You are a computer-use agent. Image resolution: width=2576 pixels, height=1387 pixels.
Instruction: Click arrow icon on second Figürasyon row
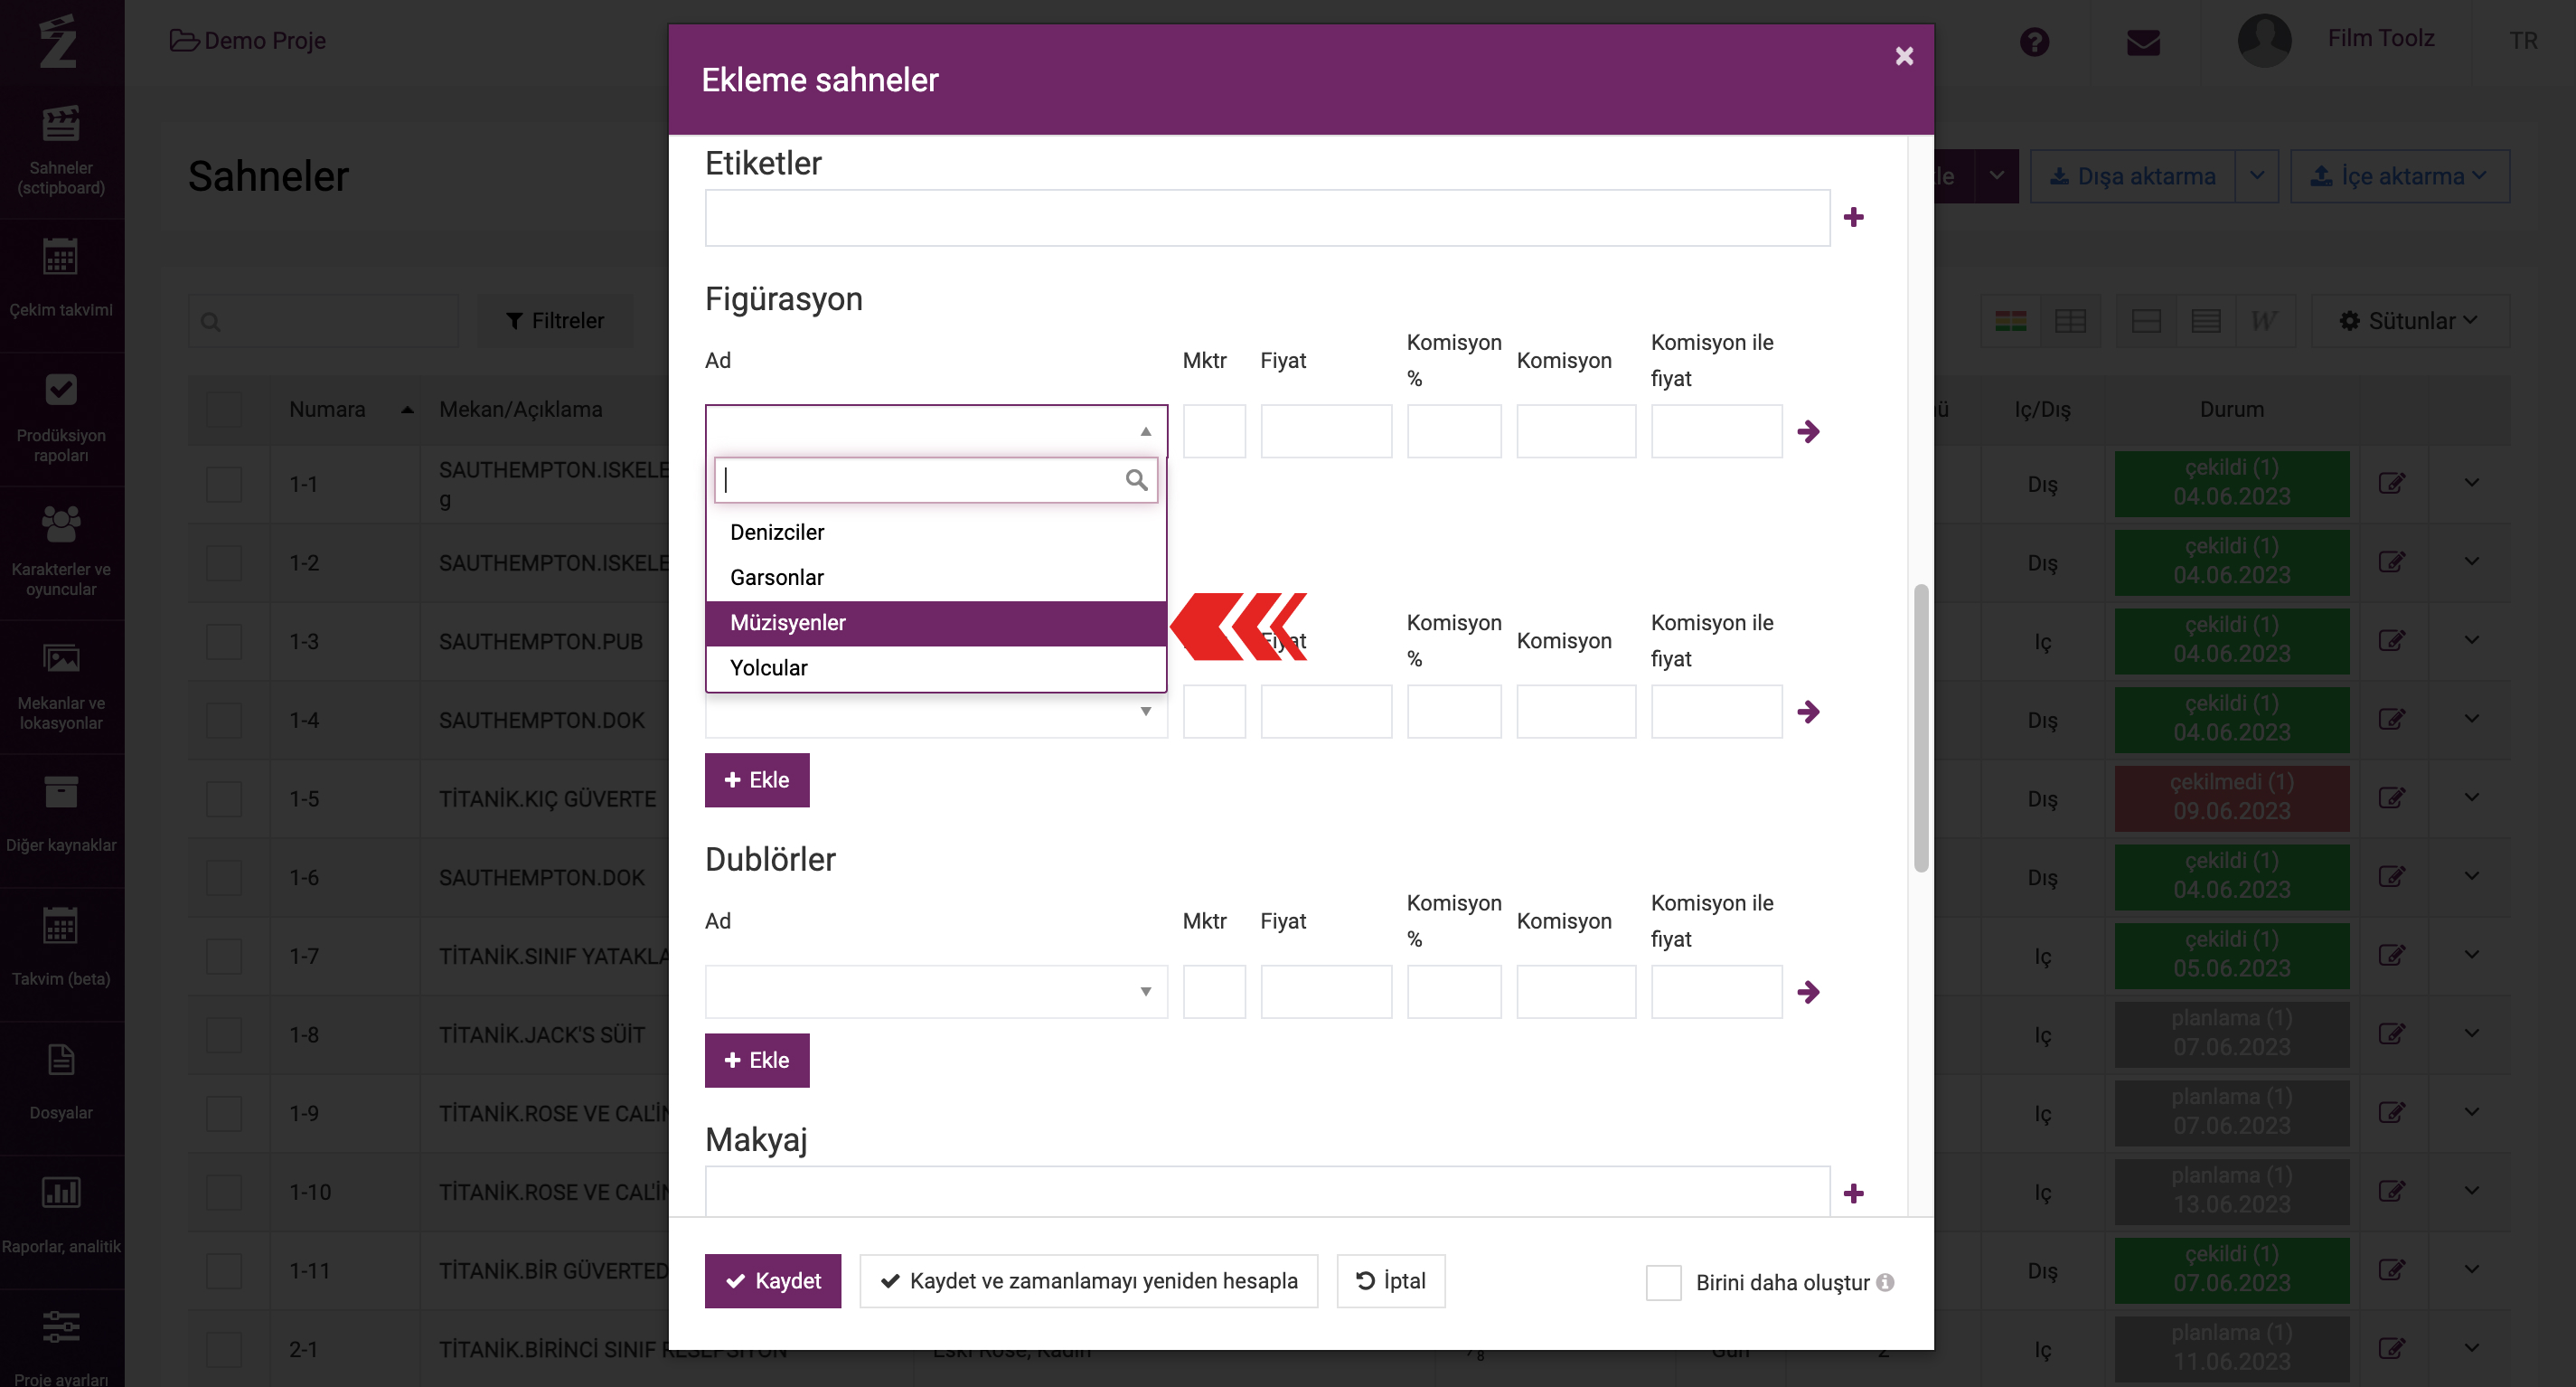pos(1808,711)
